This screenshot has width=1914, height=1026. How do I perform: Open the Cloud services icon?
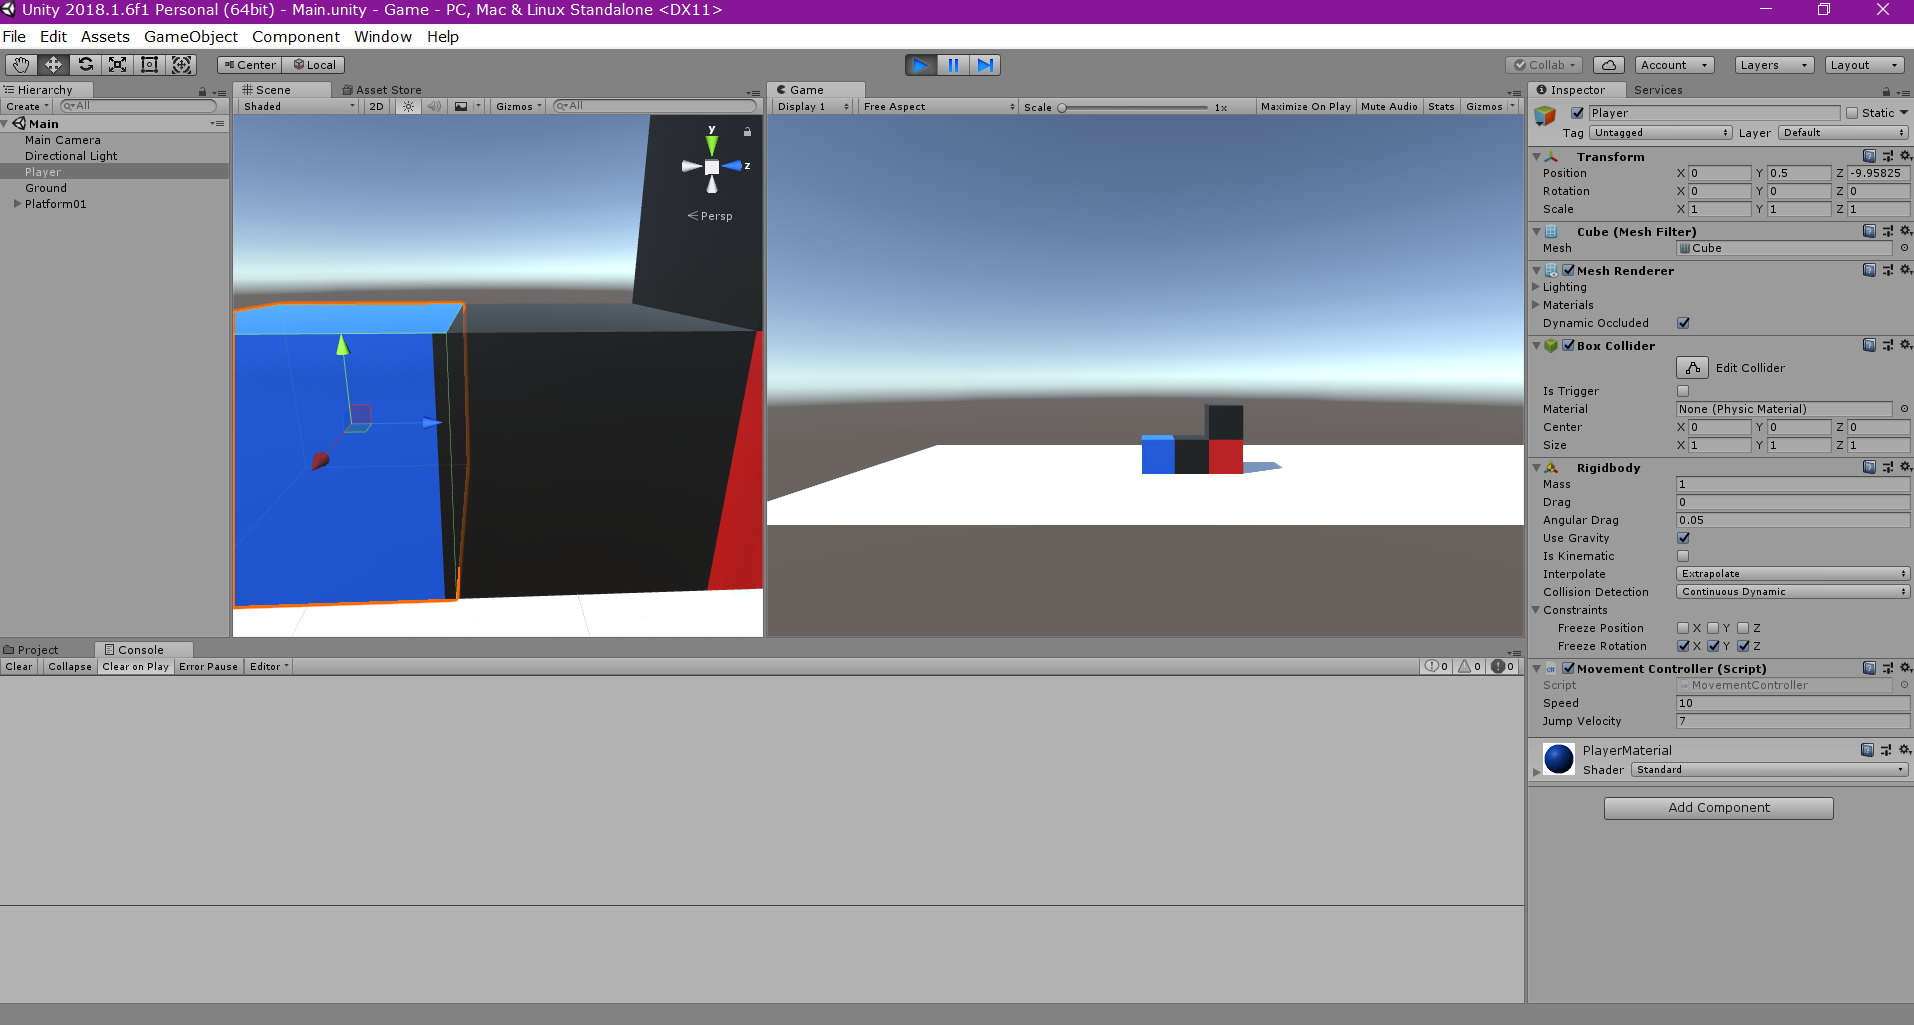1608,65
